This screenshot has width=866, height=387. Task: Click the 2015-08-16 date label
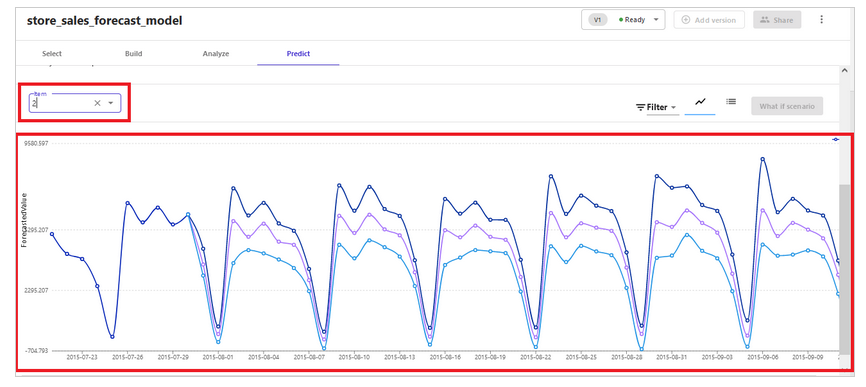(445, 357)
